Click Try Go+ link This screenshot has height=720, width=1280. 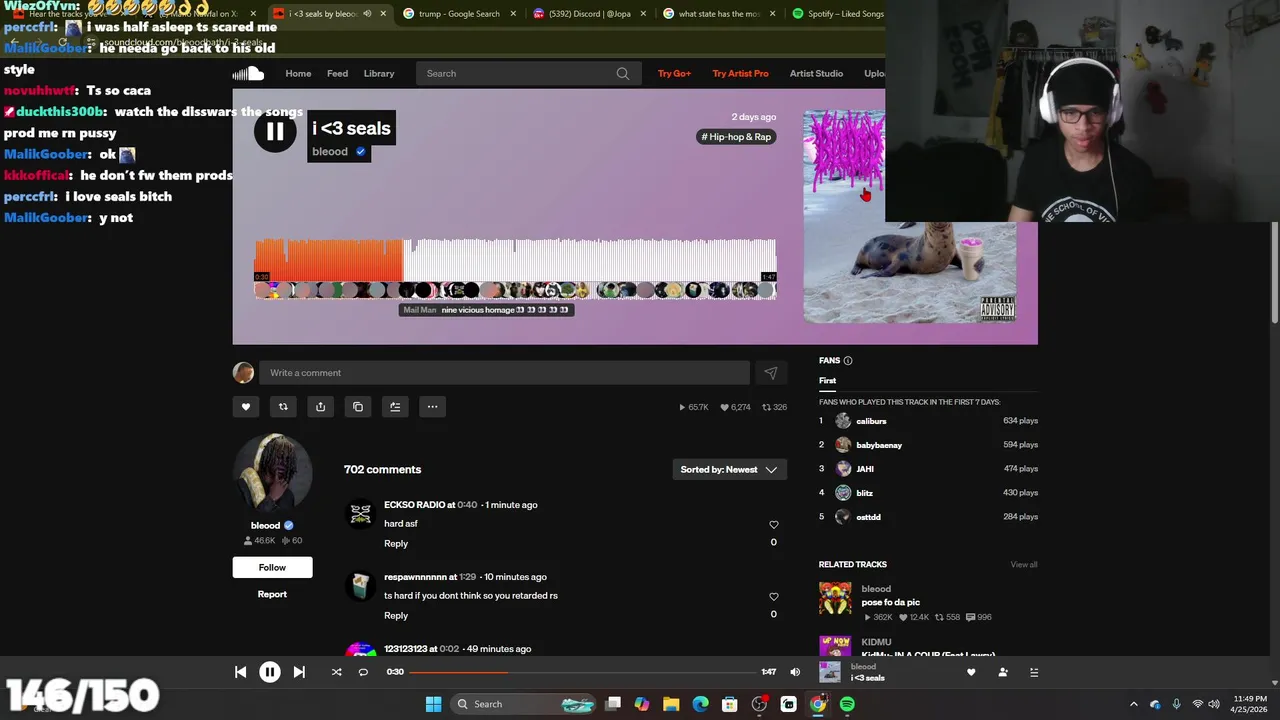(x=674, y=73)
